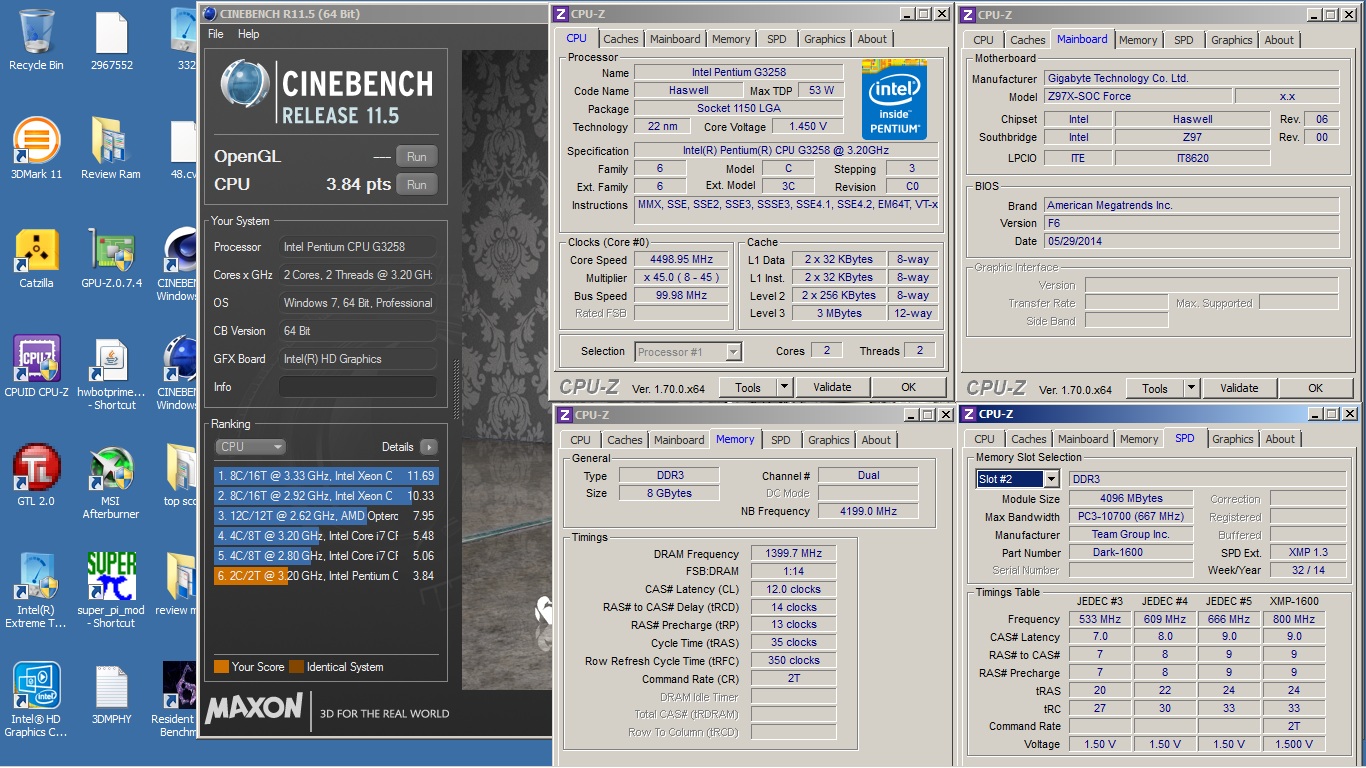Open Tools dropdown arrow in Mainboard window
The image size is (1366, 768).
1191,388
